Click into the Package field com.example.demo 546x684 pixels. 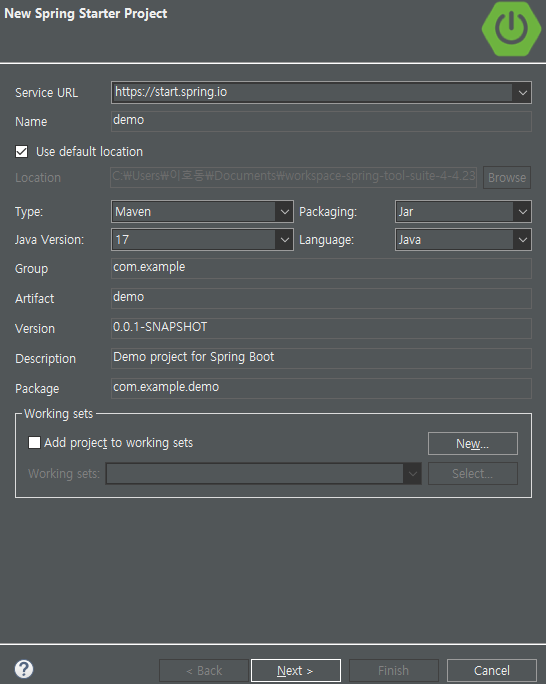point(321,388)
